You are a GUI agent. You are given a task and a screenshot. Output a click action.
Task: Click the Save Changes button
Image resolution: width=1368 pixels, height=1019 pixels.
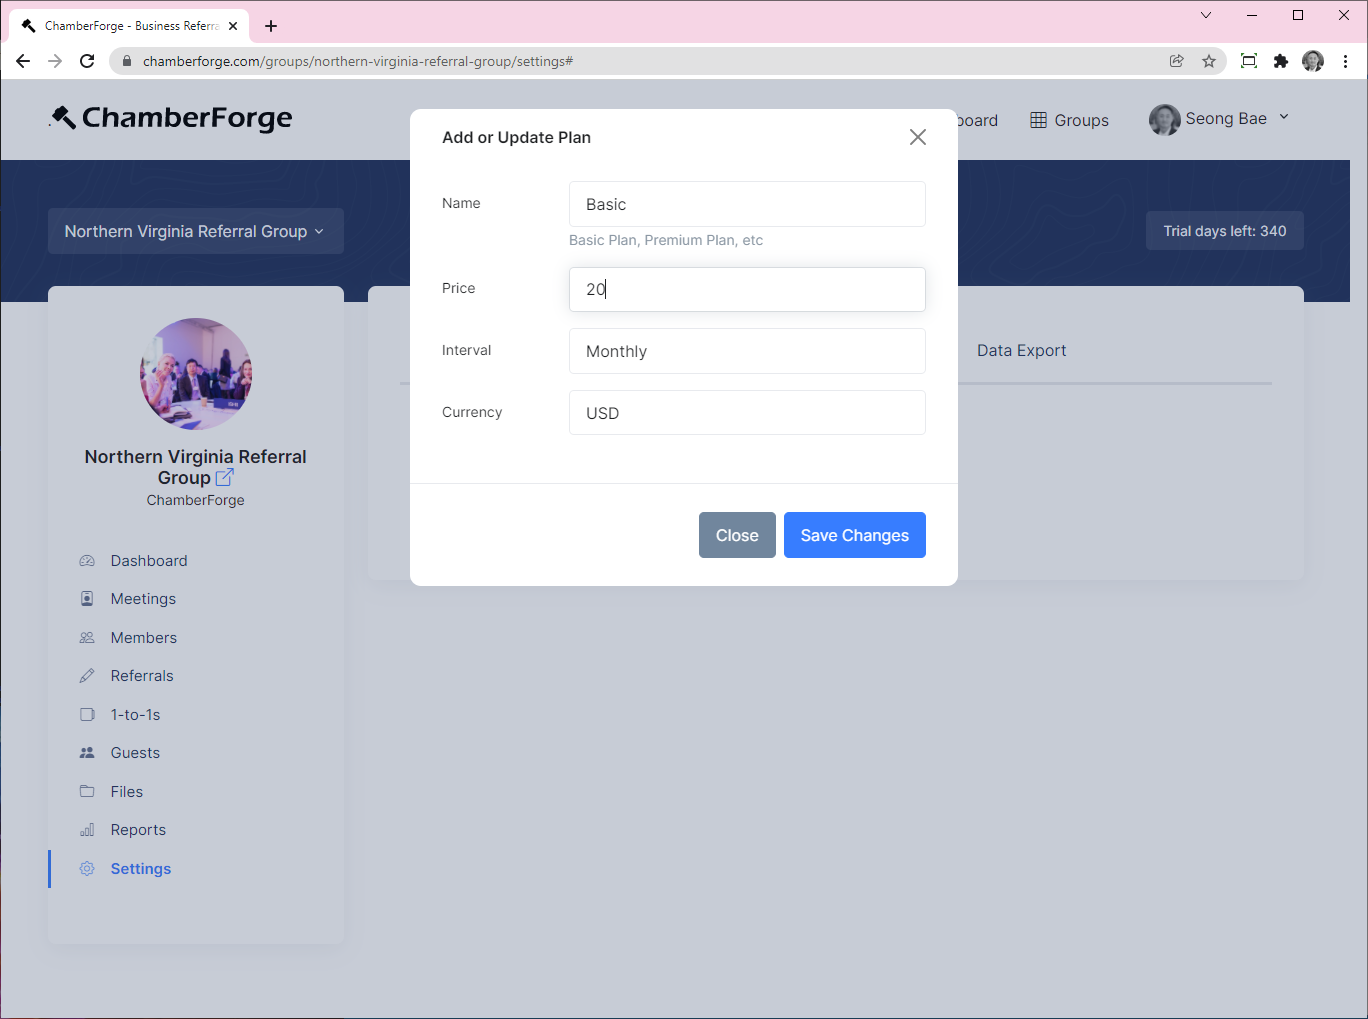[x=854, y=535]
